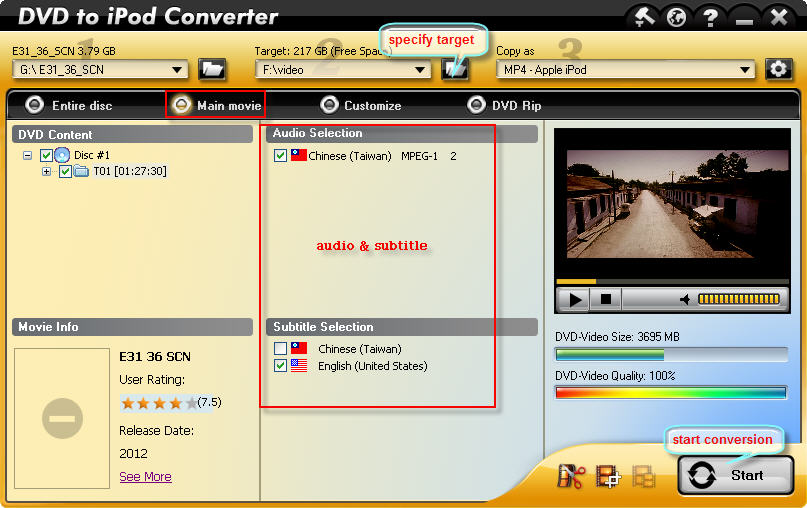The width and height of the screenshot is (807, 508).
Task: Open the tools hammer icon in title bar
Action: (643, 17)
